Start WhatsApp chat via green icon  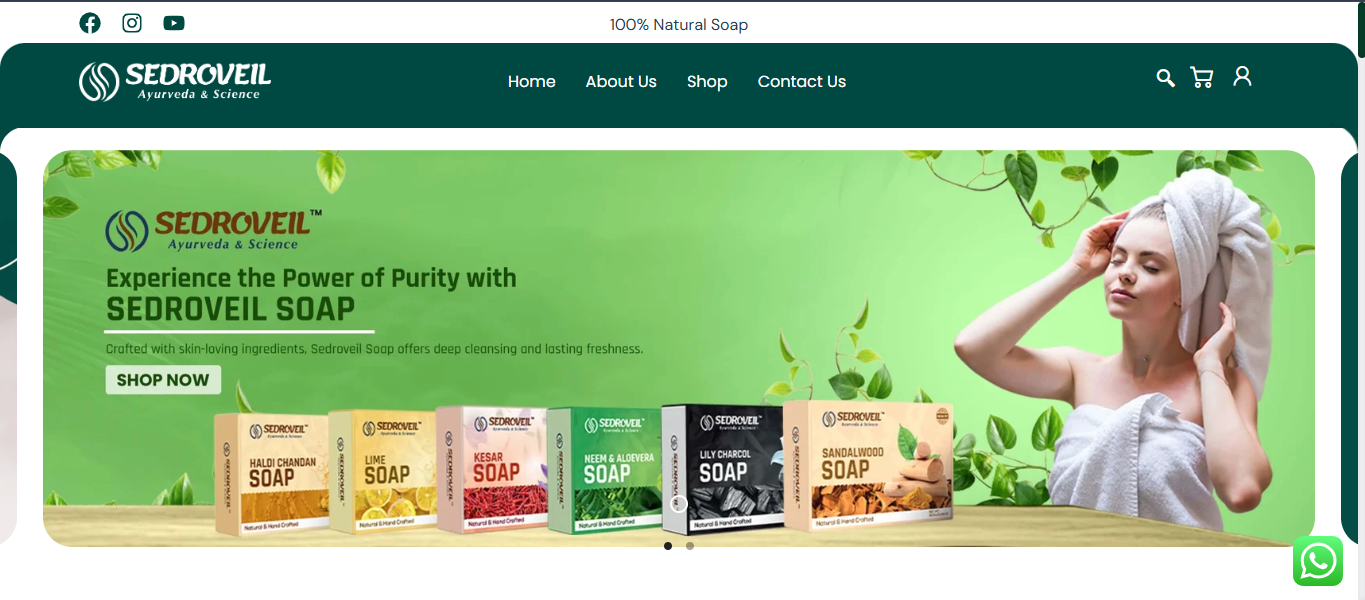(x=1318, y=561)
